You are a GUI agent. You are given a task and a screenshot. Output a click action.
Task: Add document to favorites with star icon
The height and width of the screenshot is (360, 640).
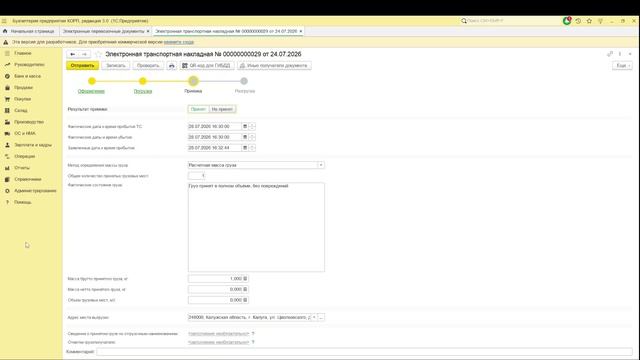click(98, 54)
